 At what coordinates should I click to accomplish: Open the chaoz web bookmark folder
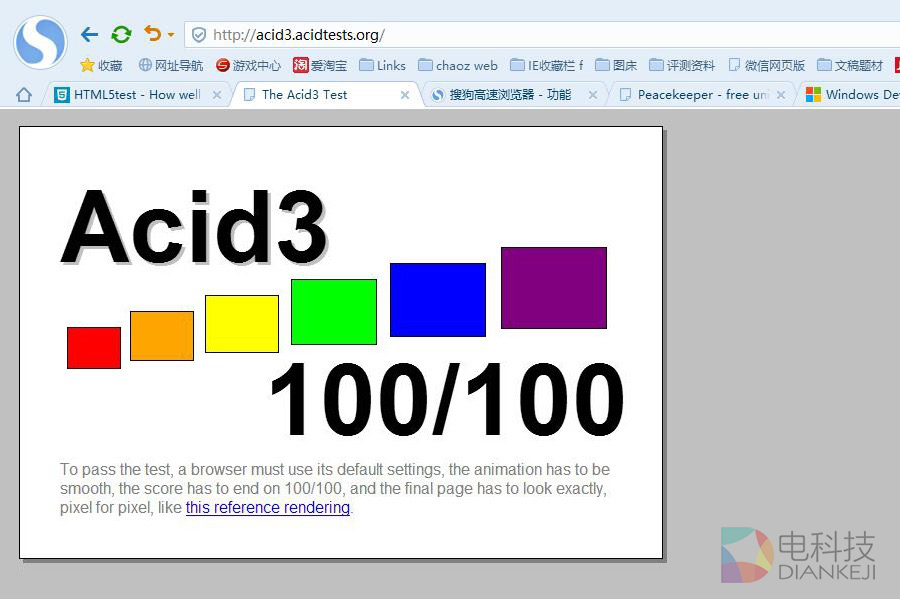coord(457,65)
